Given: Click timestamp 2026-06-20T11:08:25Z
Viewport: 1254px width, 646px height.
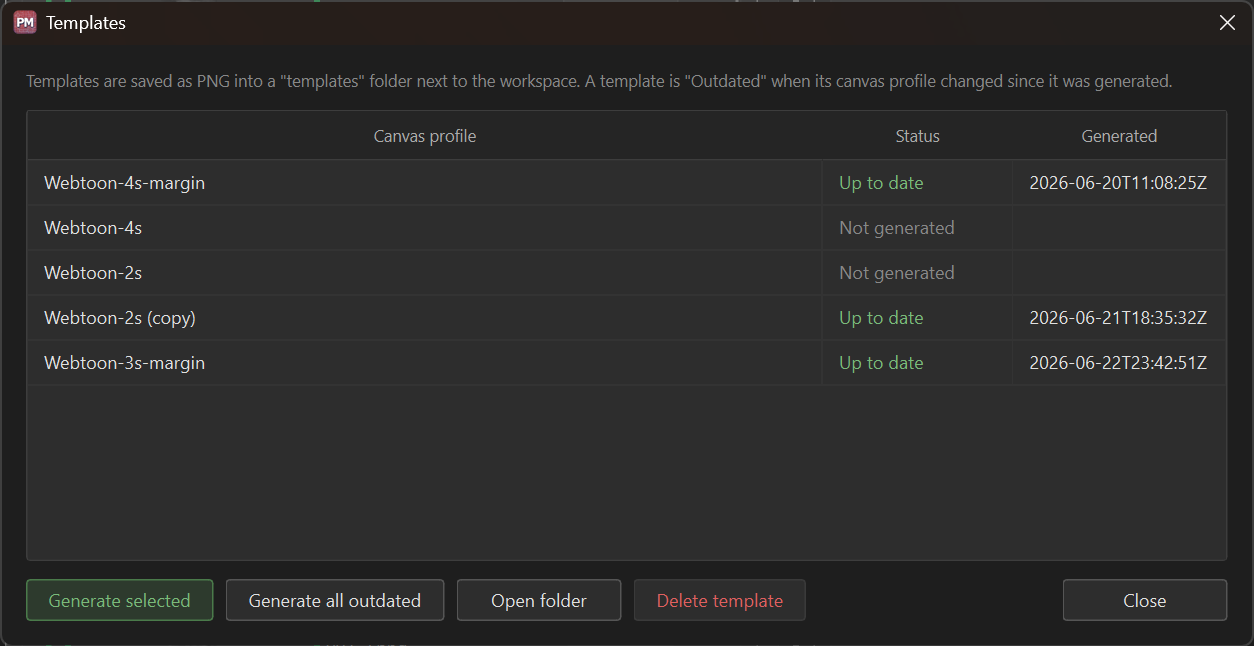Looking at the screenshot, I should pos(1118,183).
